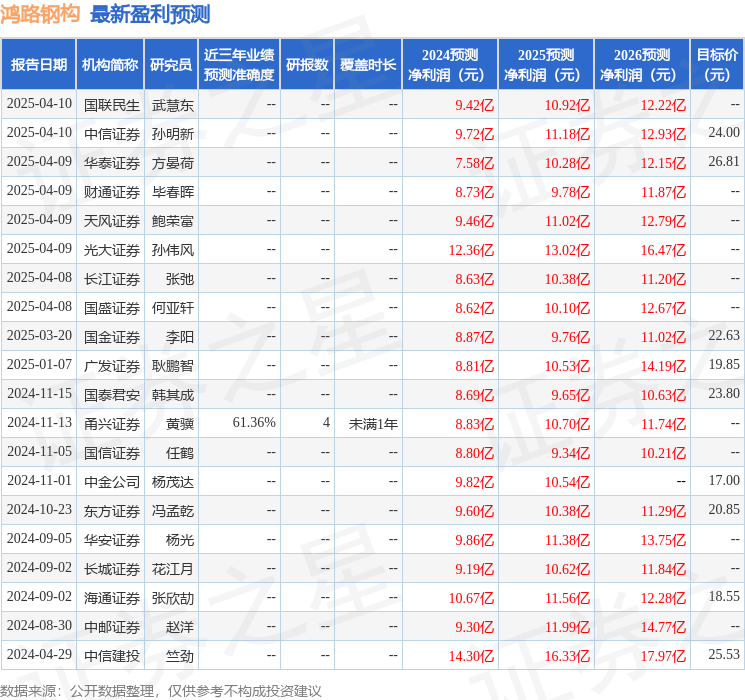The width and height of the screenshot is (745, 700).
Task: Click the 报告日期 column header
Action: [x=38, y=65]
